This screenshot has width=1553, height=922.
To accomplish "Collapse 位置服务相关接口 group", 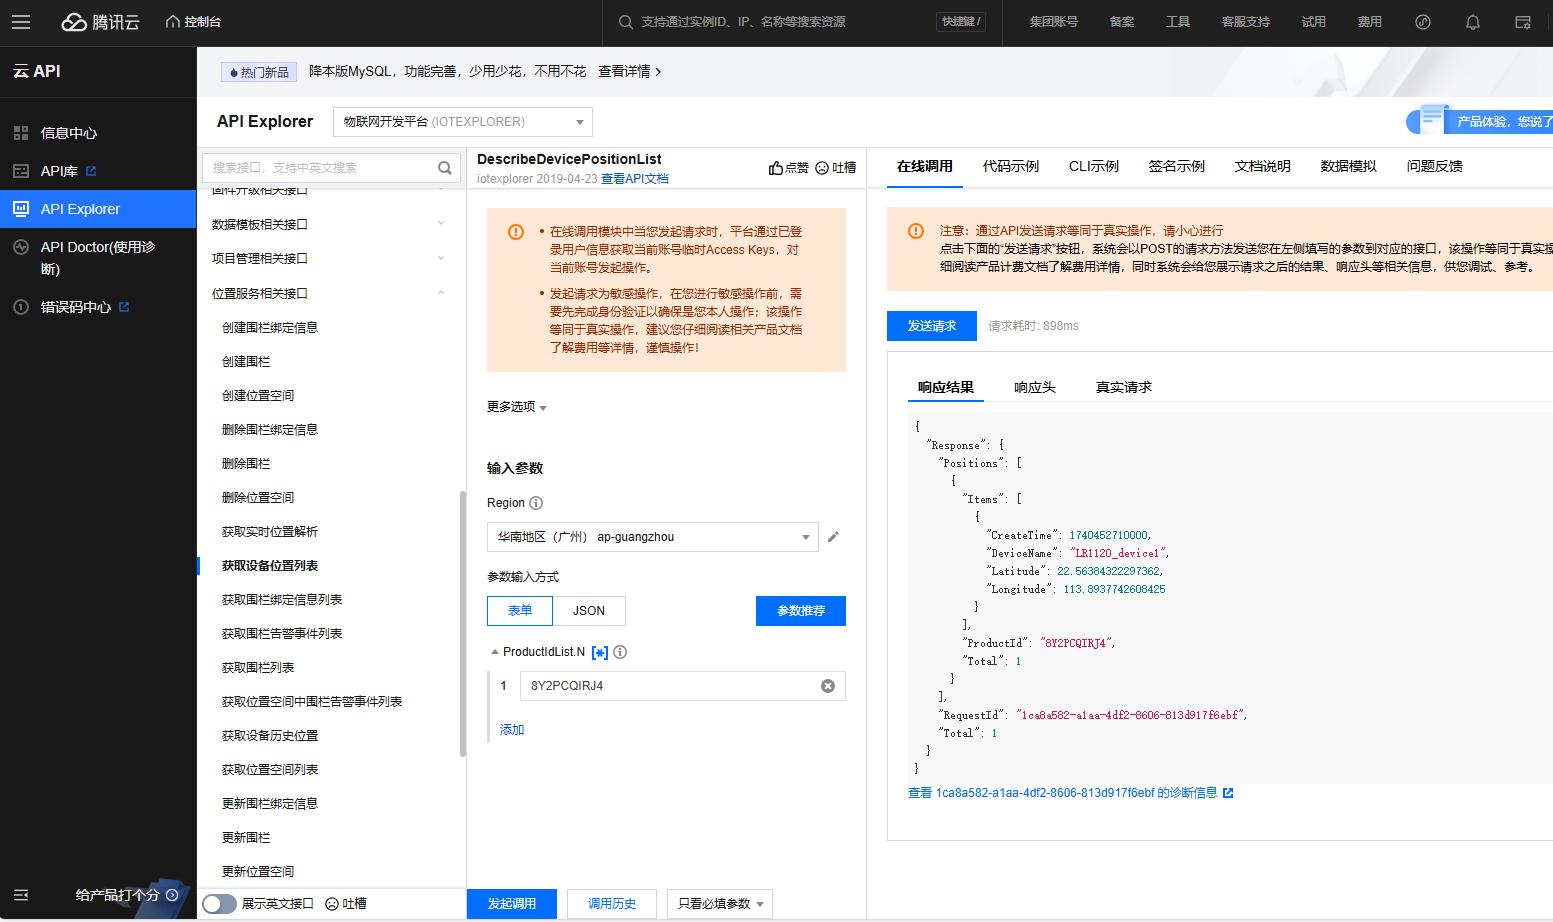I will [x=331, y=293].
